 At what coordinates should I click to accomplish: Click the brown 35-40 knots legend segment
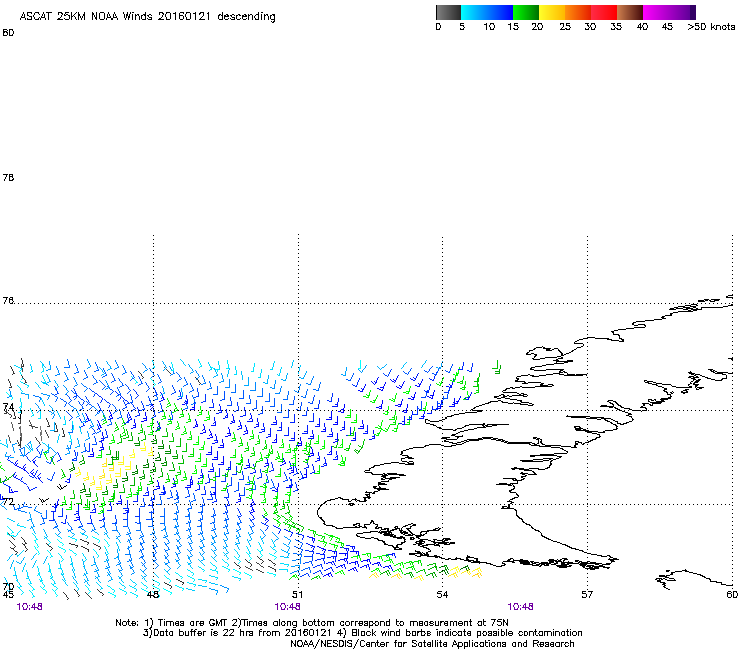pos(630,12)
